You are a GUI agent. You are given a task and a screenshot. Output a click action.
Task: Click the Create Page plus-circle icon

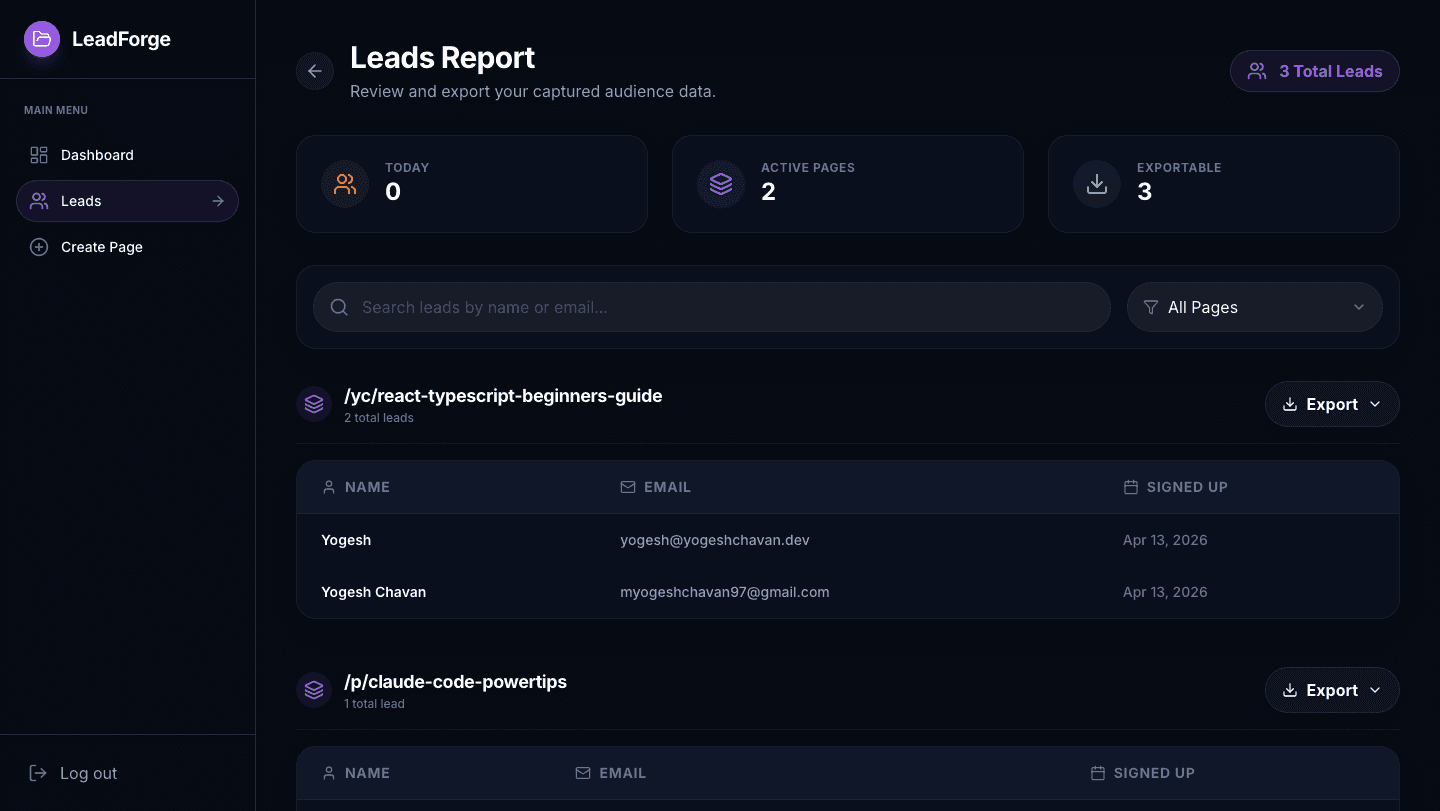click(39, 247)
